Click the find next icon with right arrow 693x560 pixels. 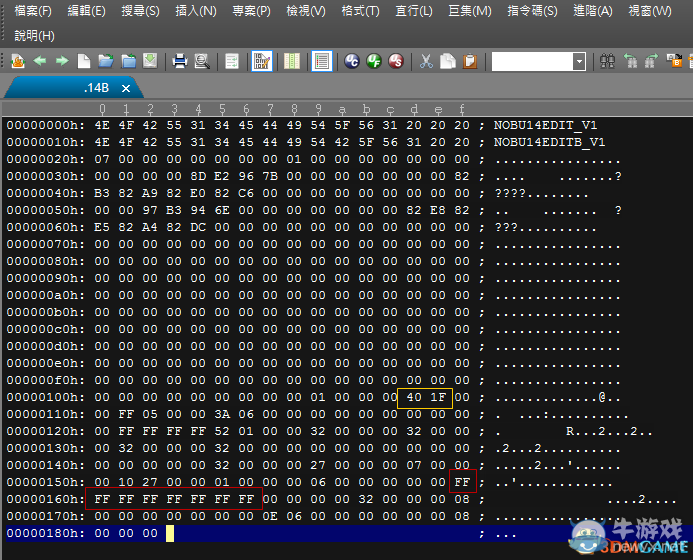click(x=651, y=61)
